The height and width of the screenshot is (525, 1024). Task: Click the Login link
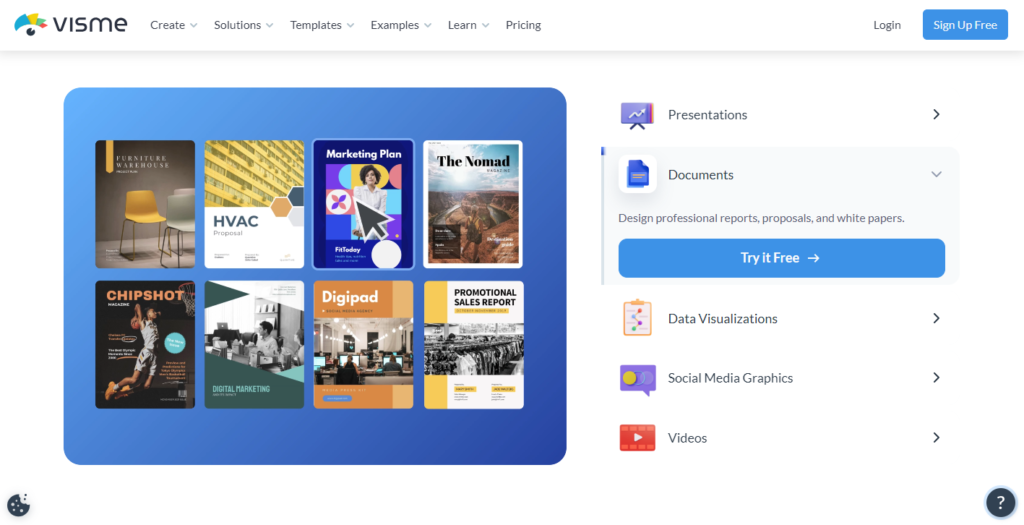pos(887,25)
